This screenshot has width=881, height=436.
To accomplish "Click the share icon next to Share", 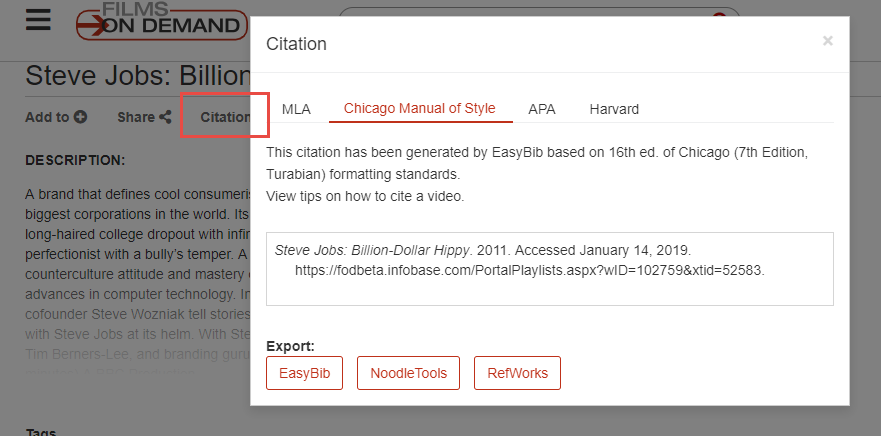I will (165, 117).
